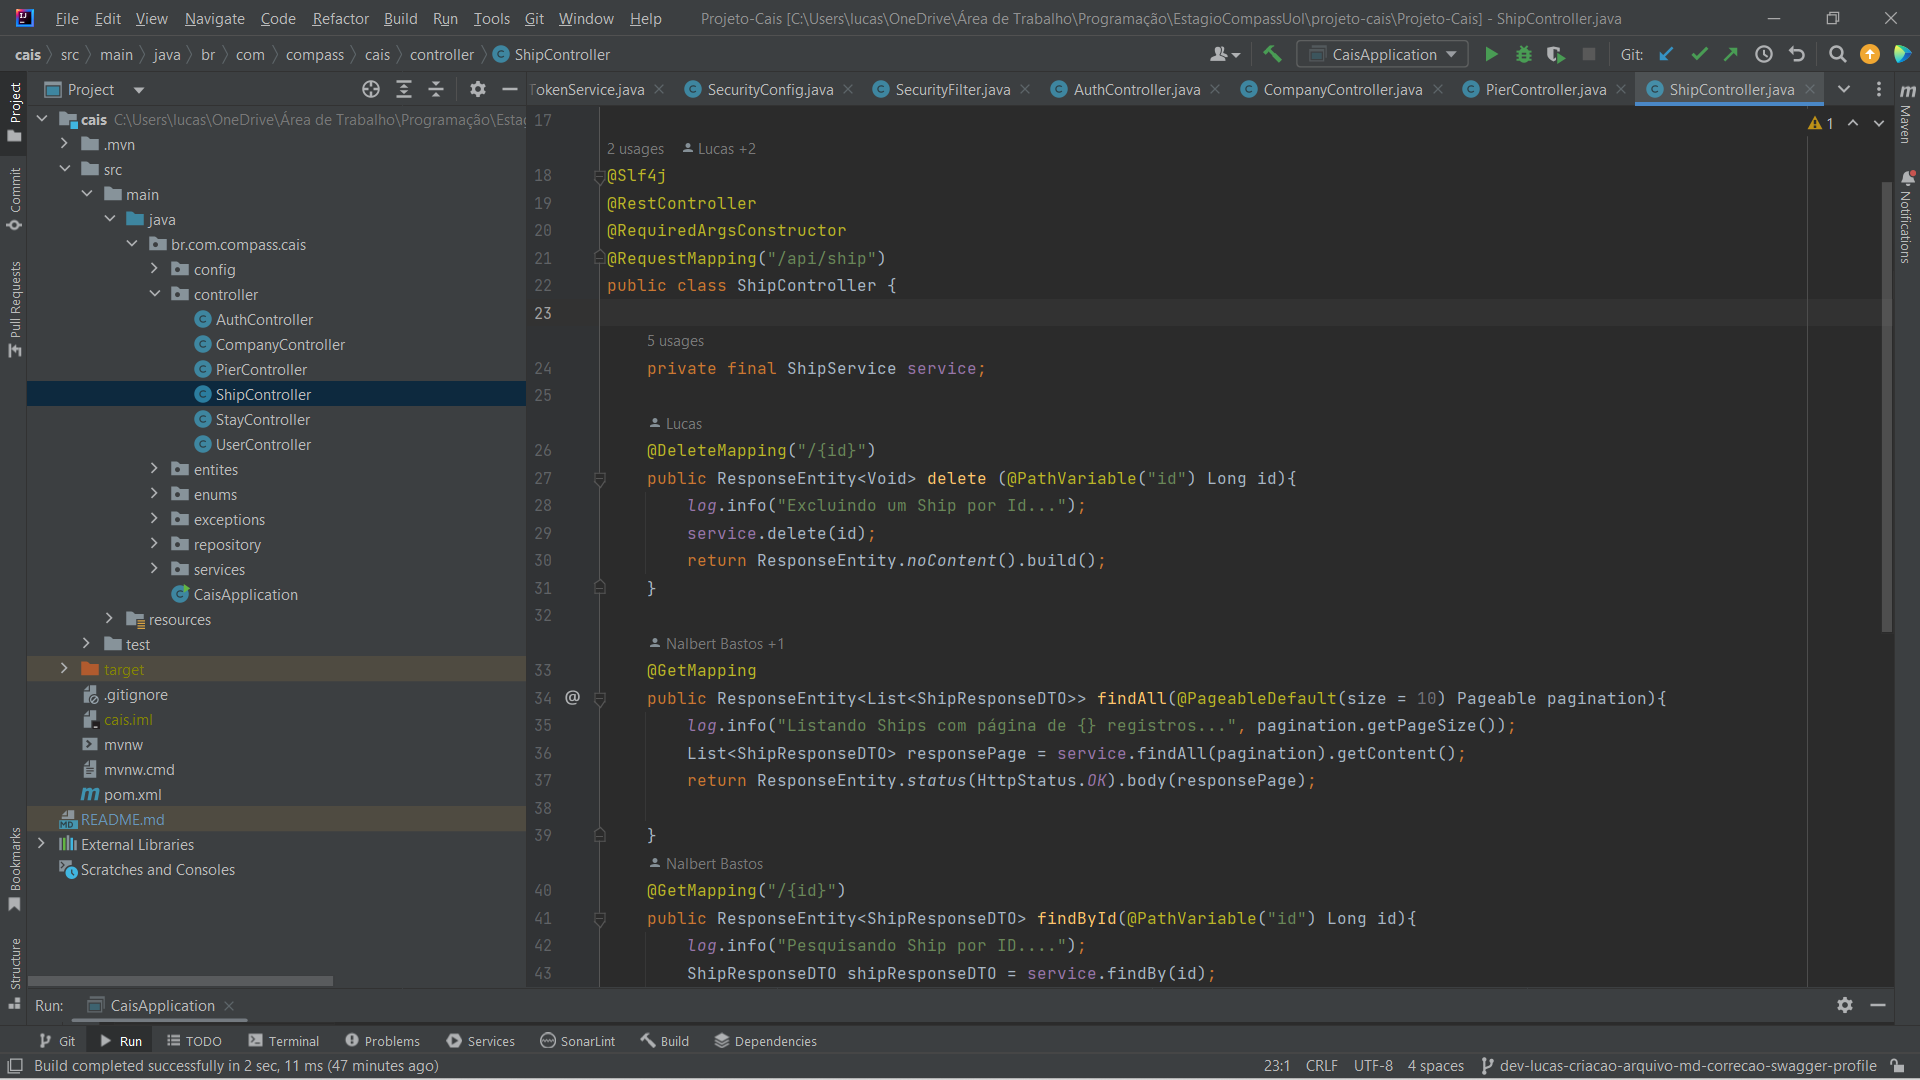Open Project panel gear options
The height and width of the screenshot is (1080, 1920).
click(478, 90)
